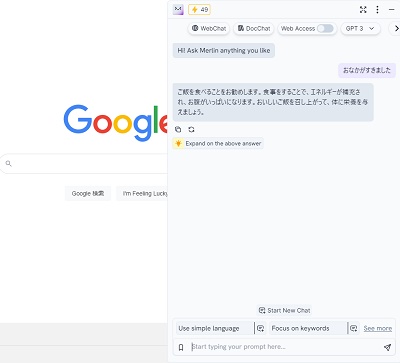This screenshot has width=400, height=363.
Task: Focus the Merlin prompt input field
Action: point(285,347)
